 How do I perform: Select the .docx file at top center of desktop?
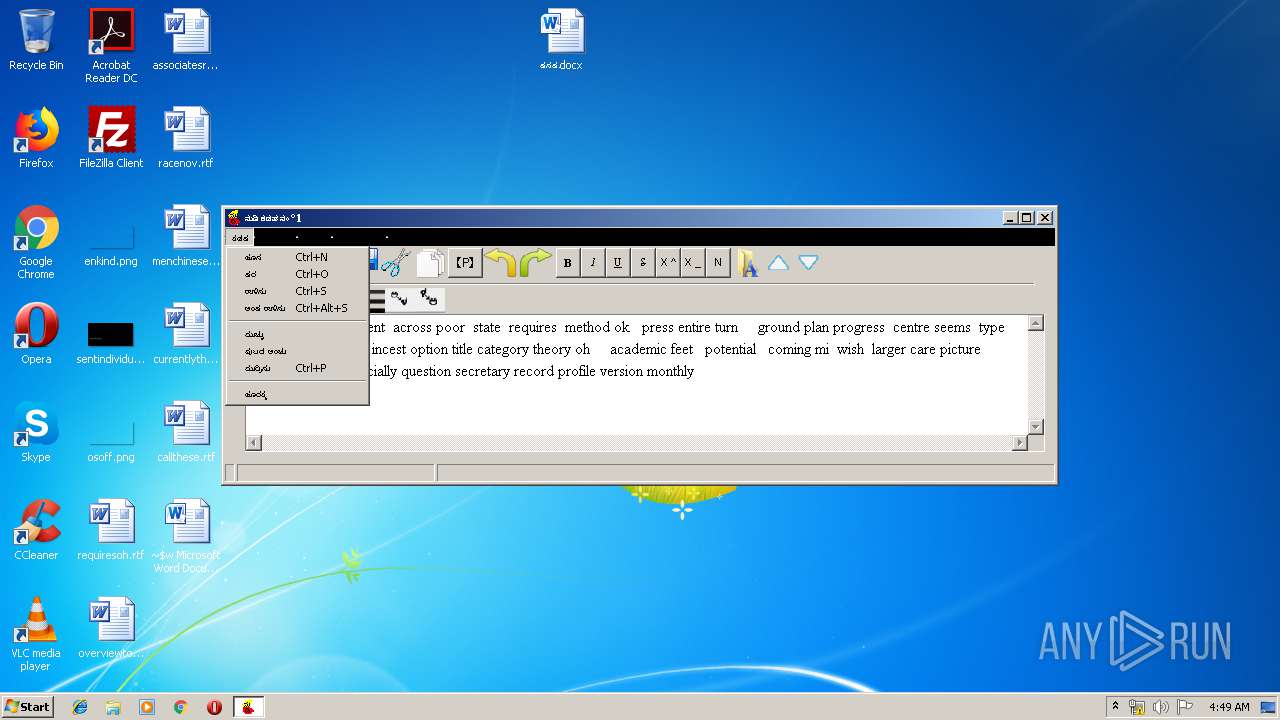pos(562,40)
